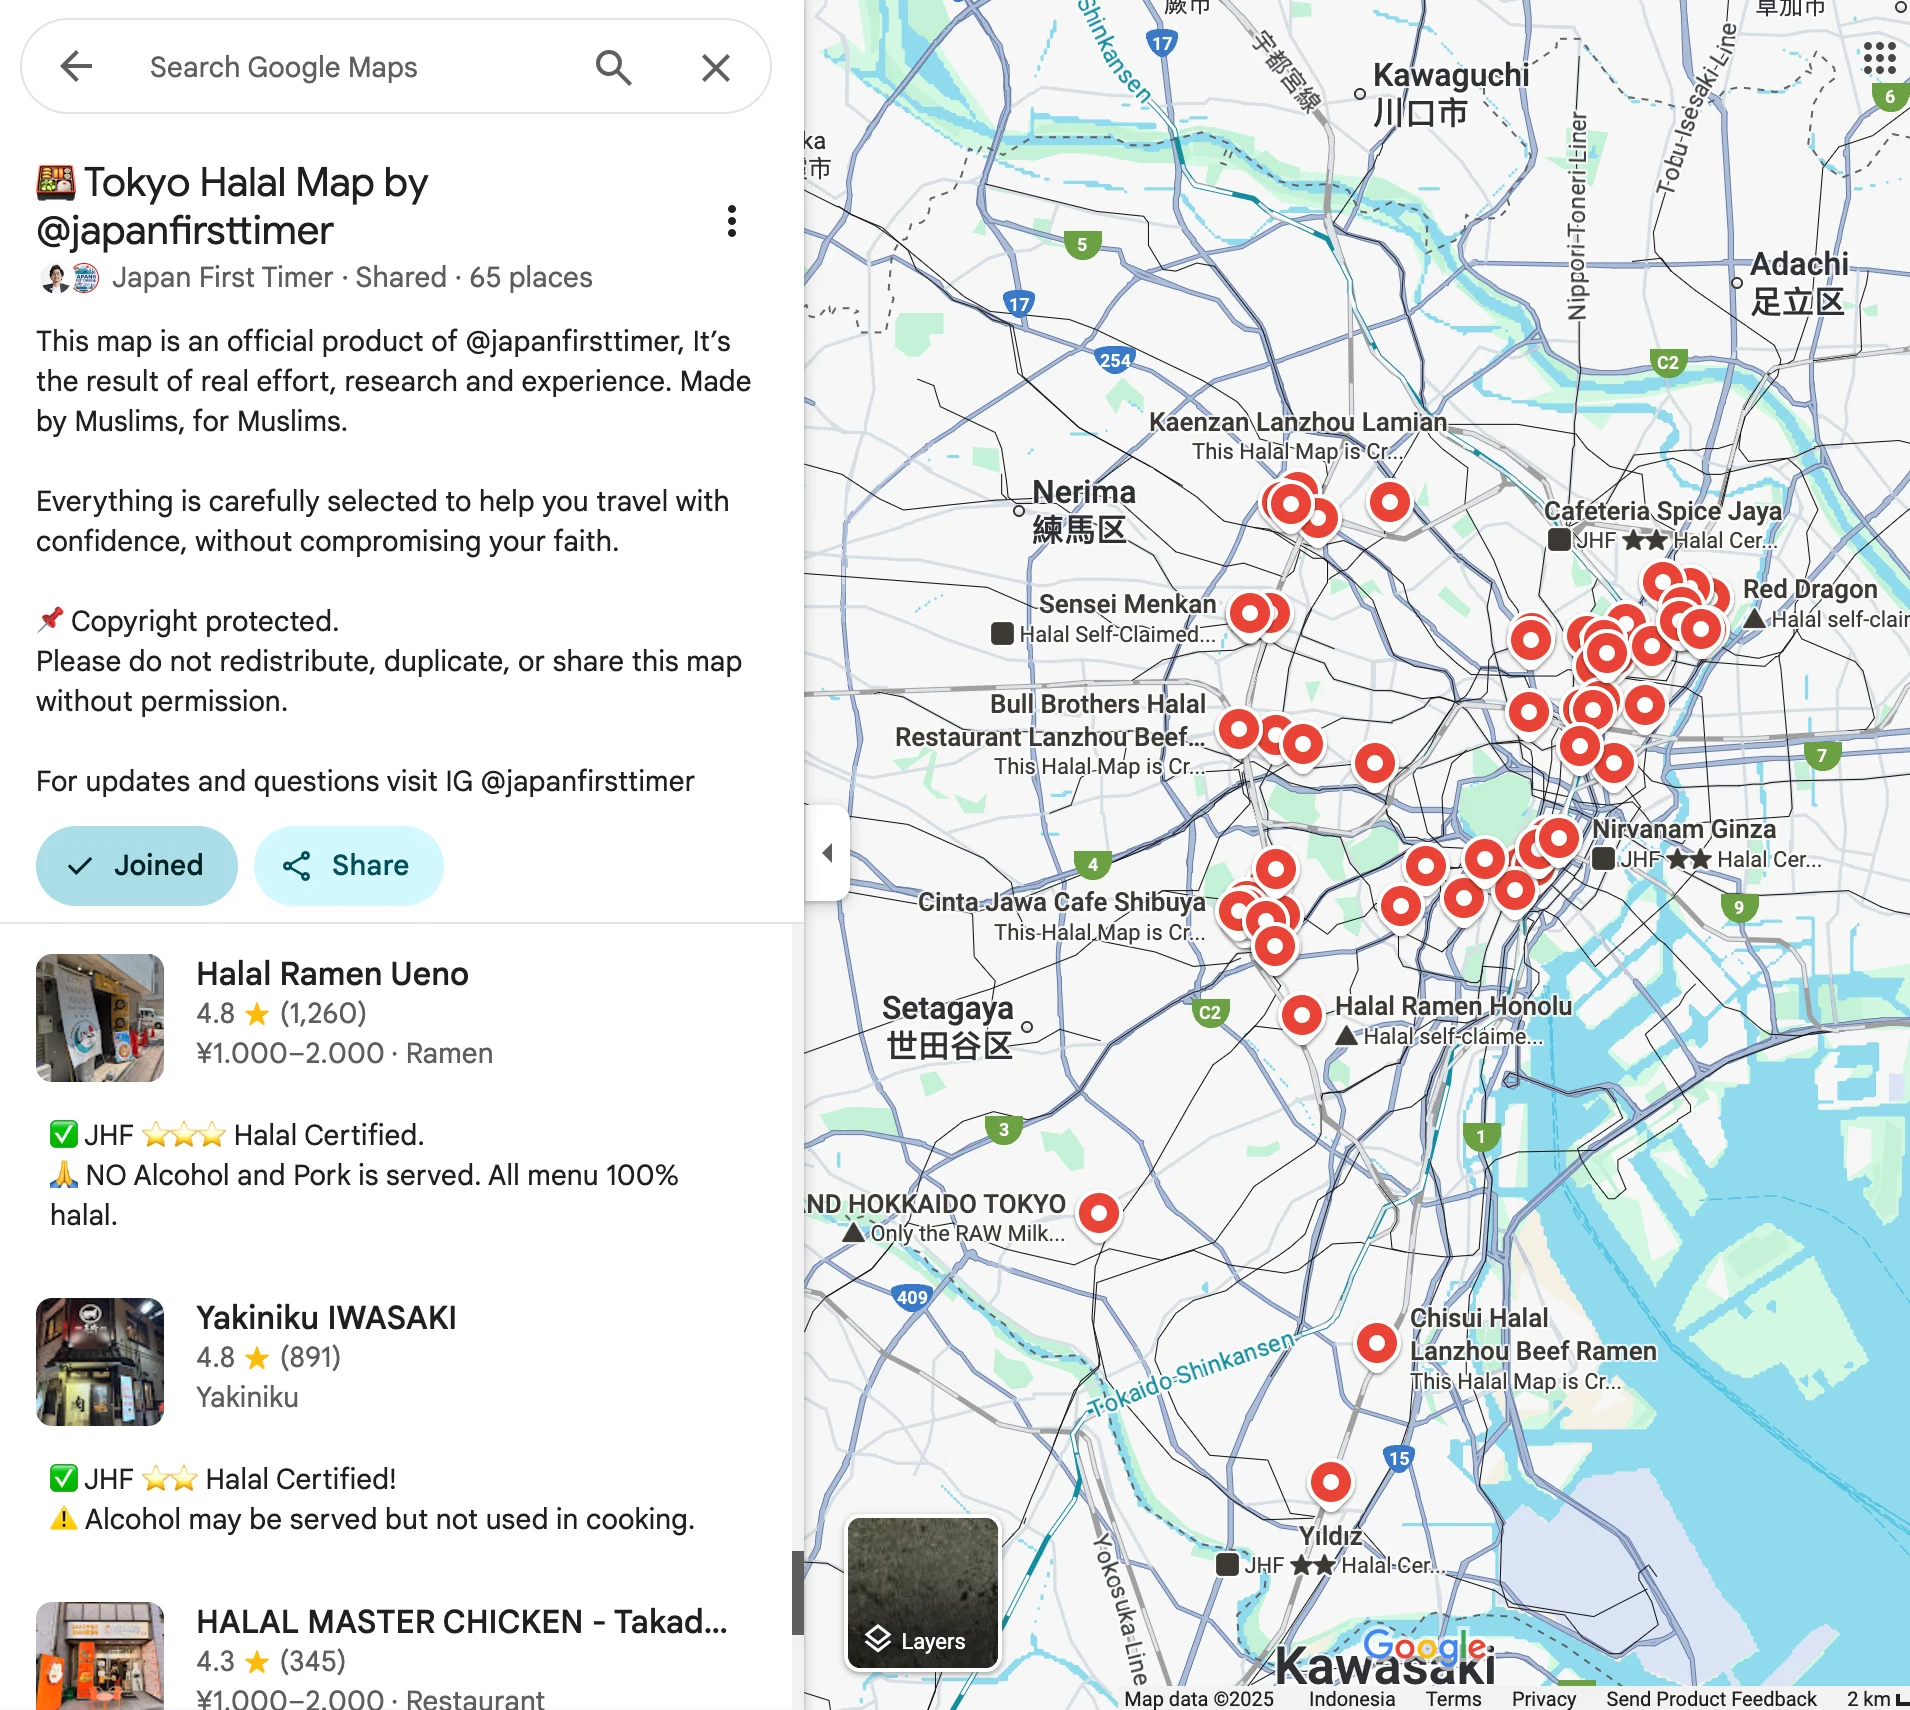
Task: Toggle the 2 km map scale
Action: 1877,1698
